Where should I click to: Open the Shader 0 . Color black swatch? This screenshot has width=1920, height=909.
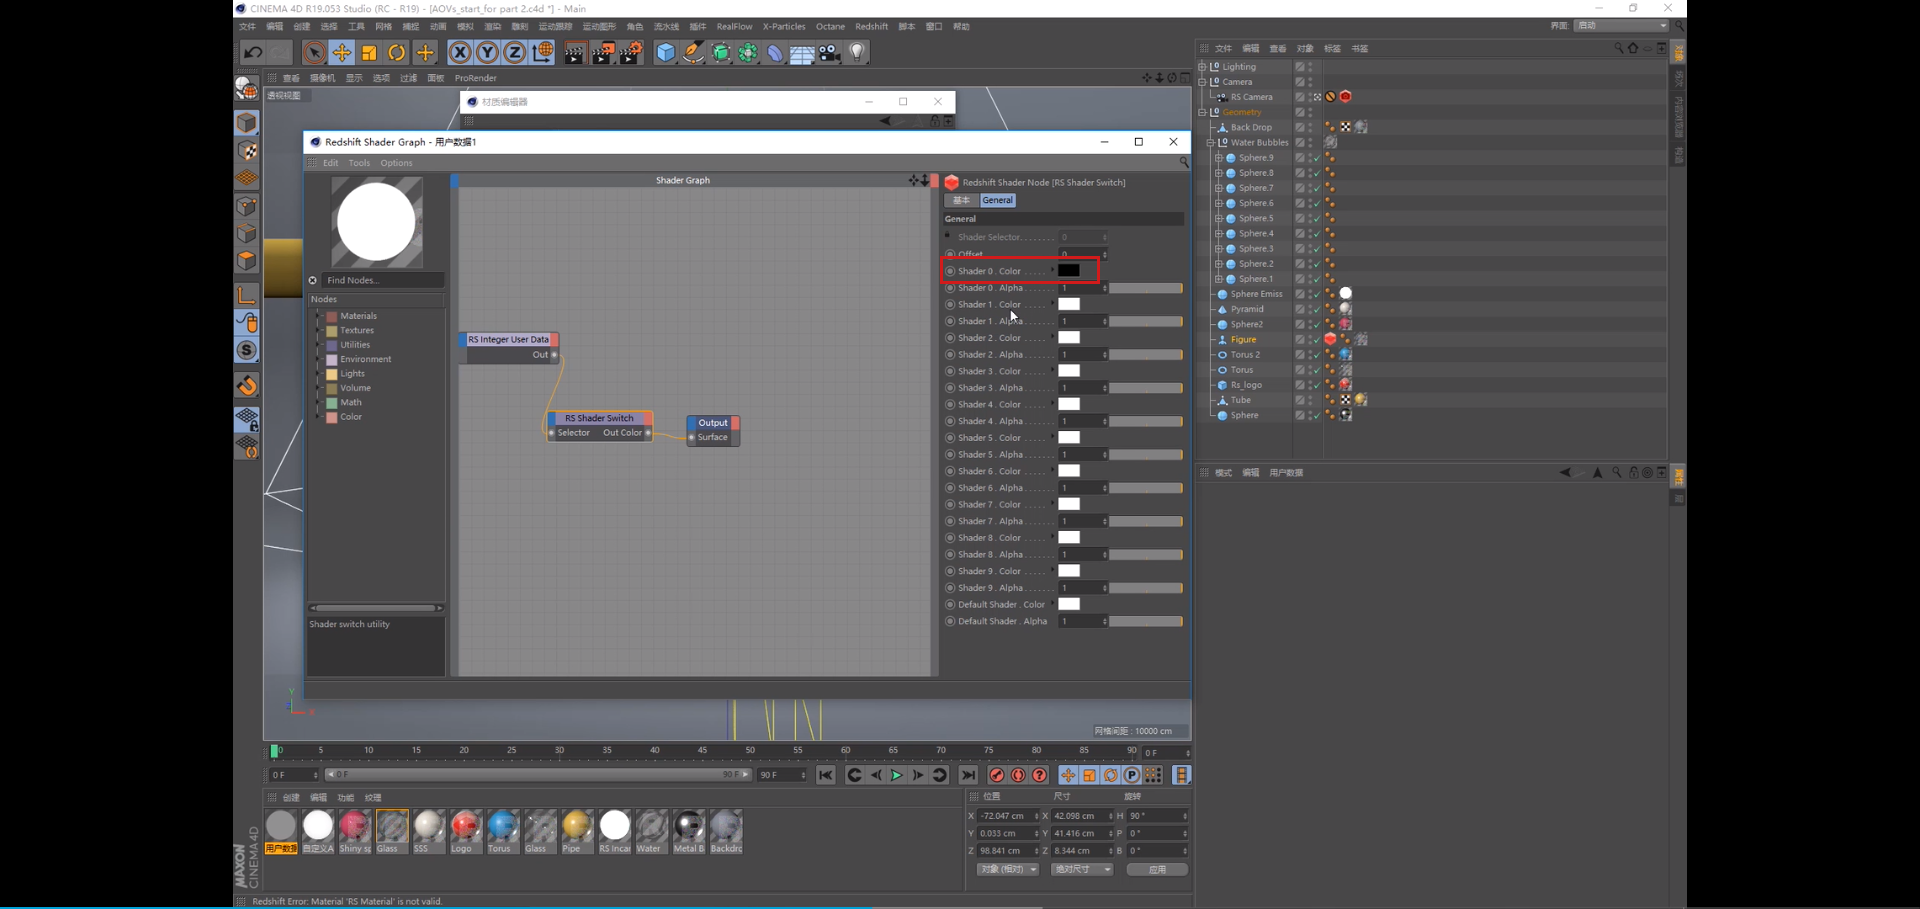tap(1069, 270)
